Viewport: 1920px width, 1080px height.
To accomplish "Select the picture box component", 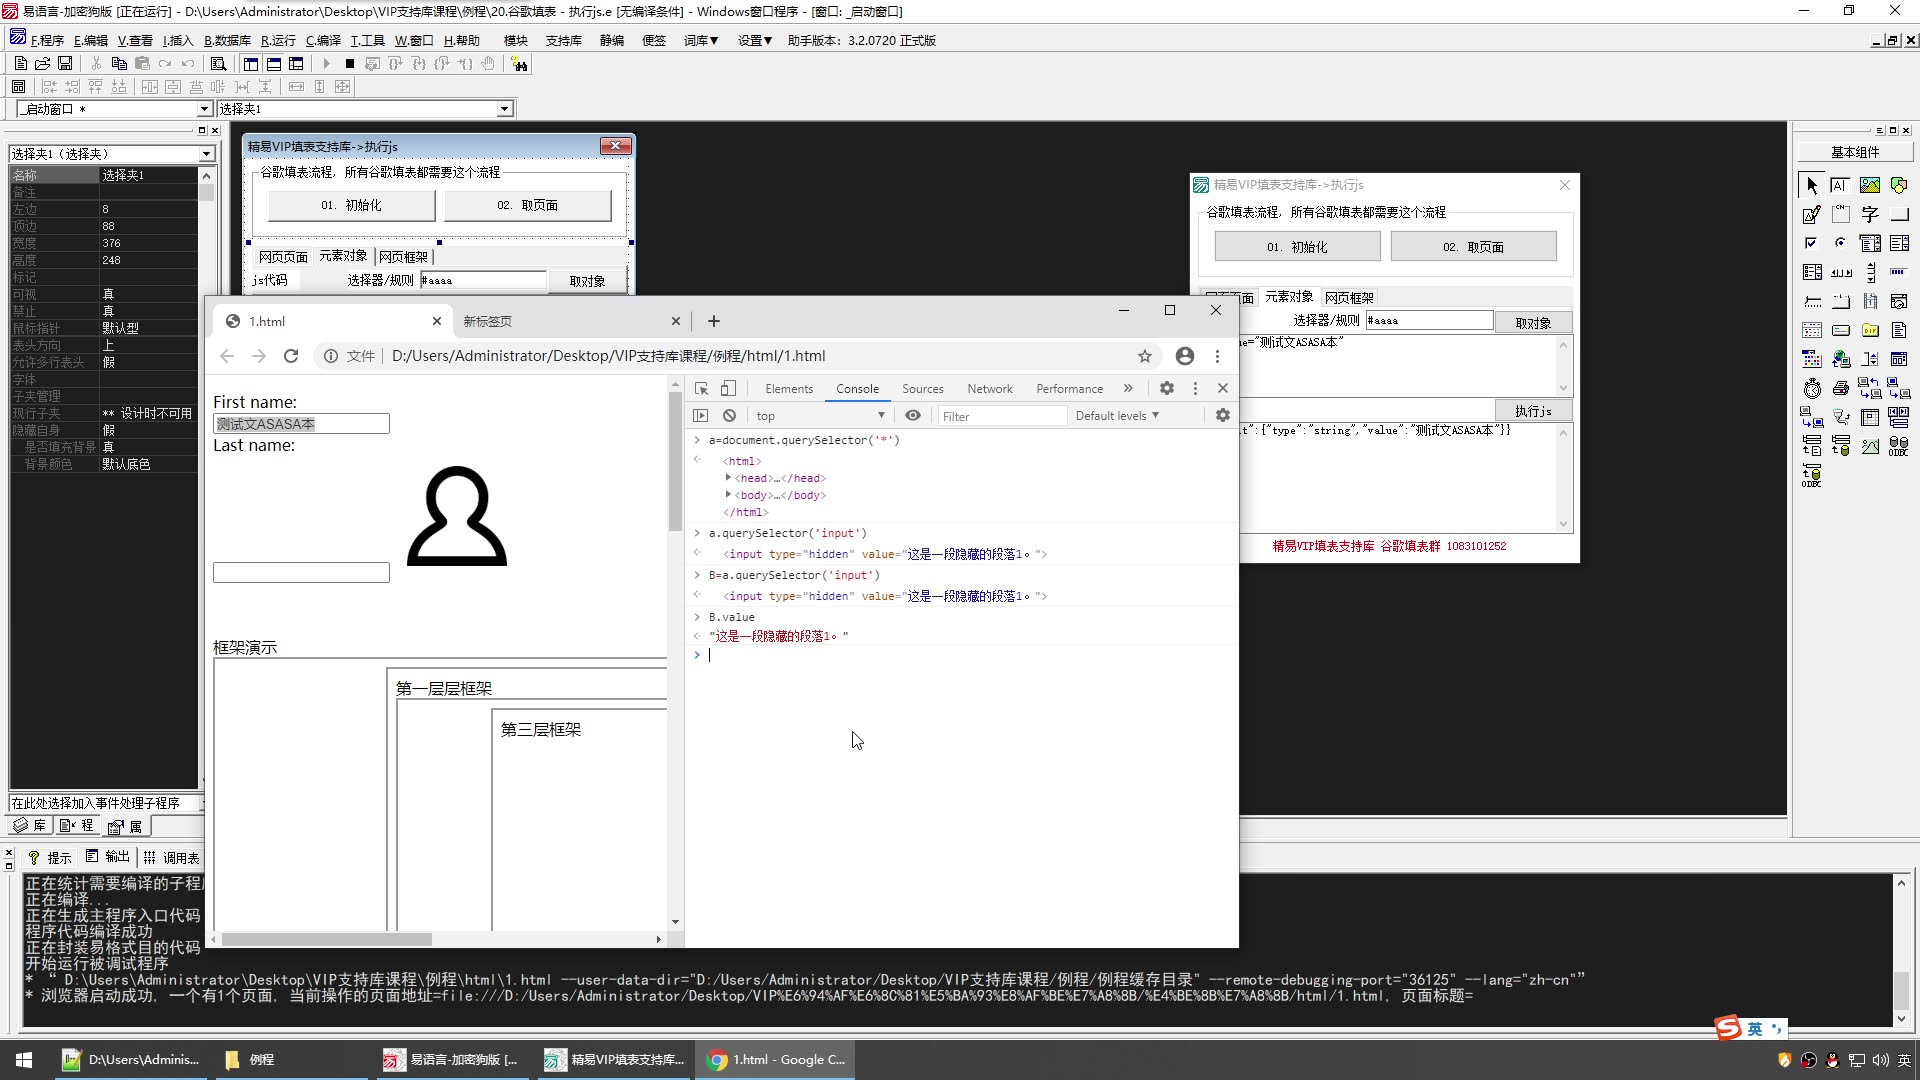I will pos(1870,185).
